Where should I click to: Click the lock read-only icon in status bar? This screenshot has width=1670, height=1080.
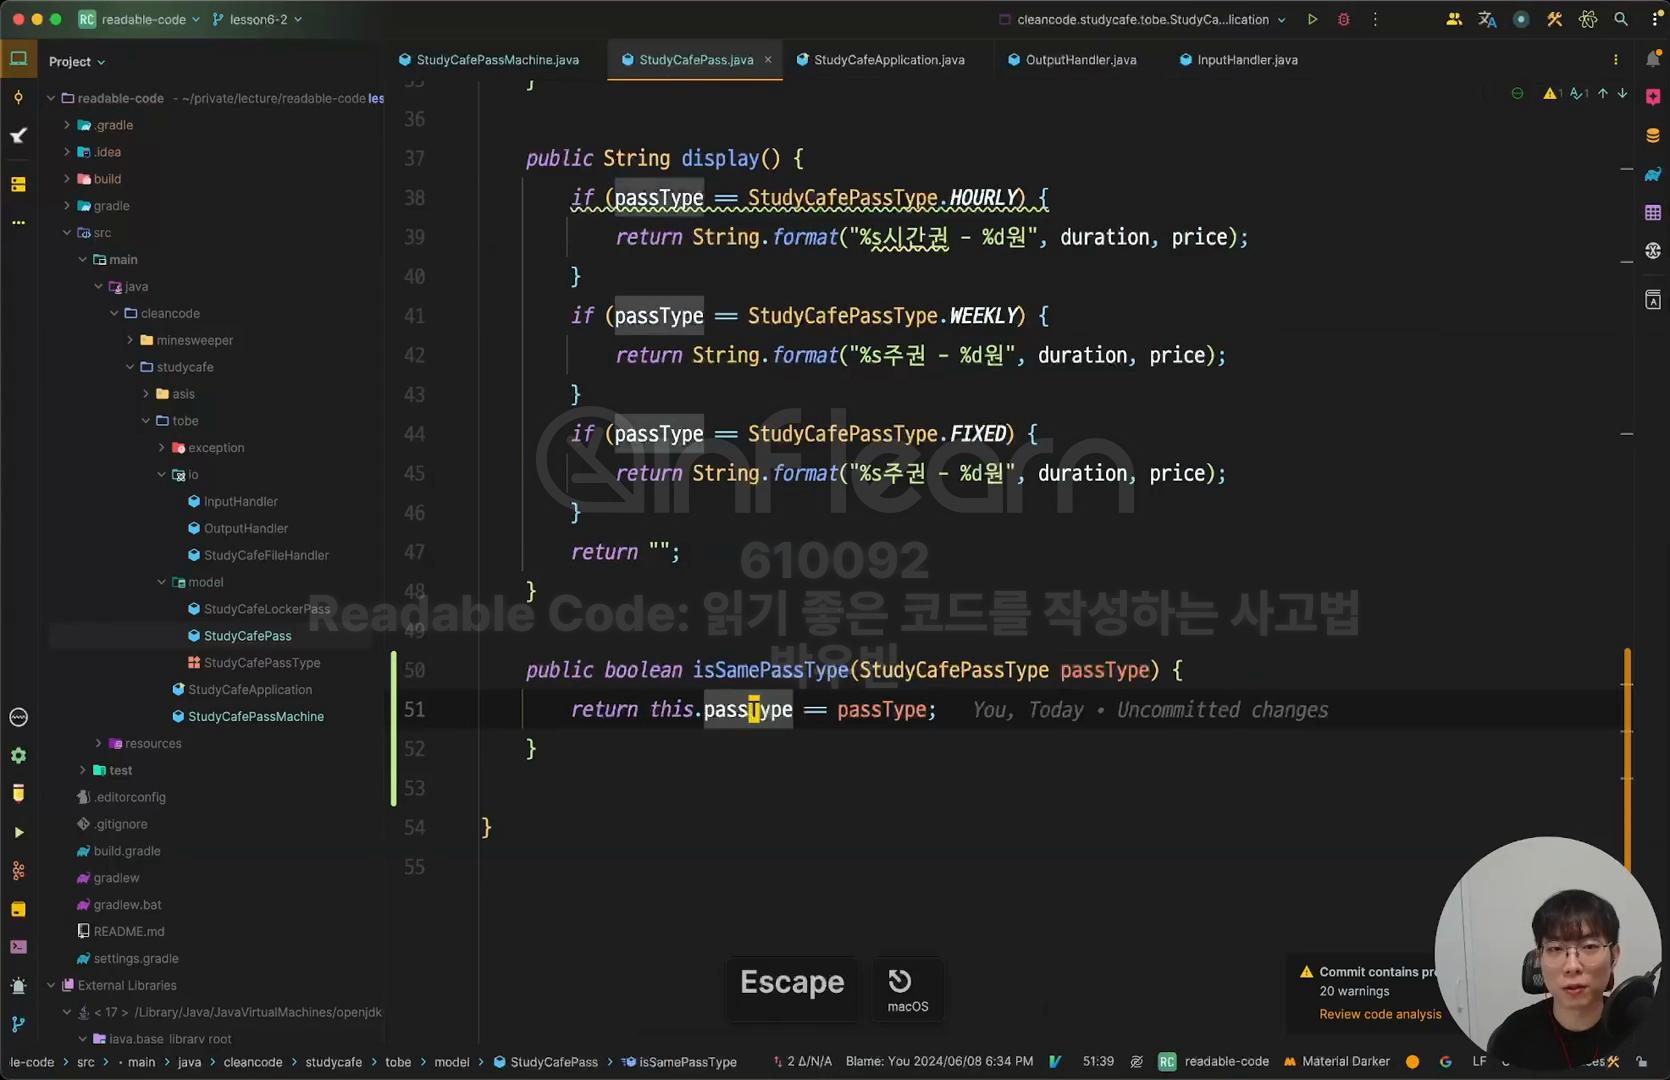coord(1641,1062)
